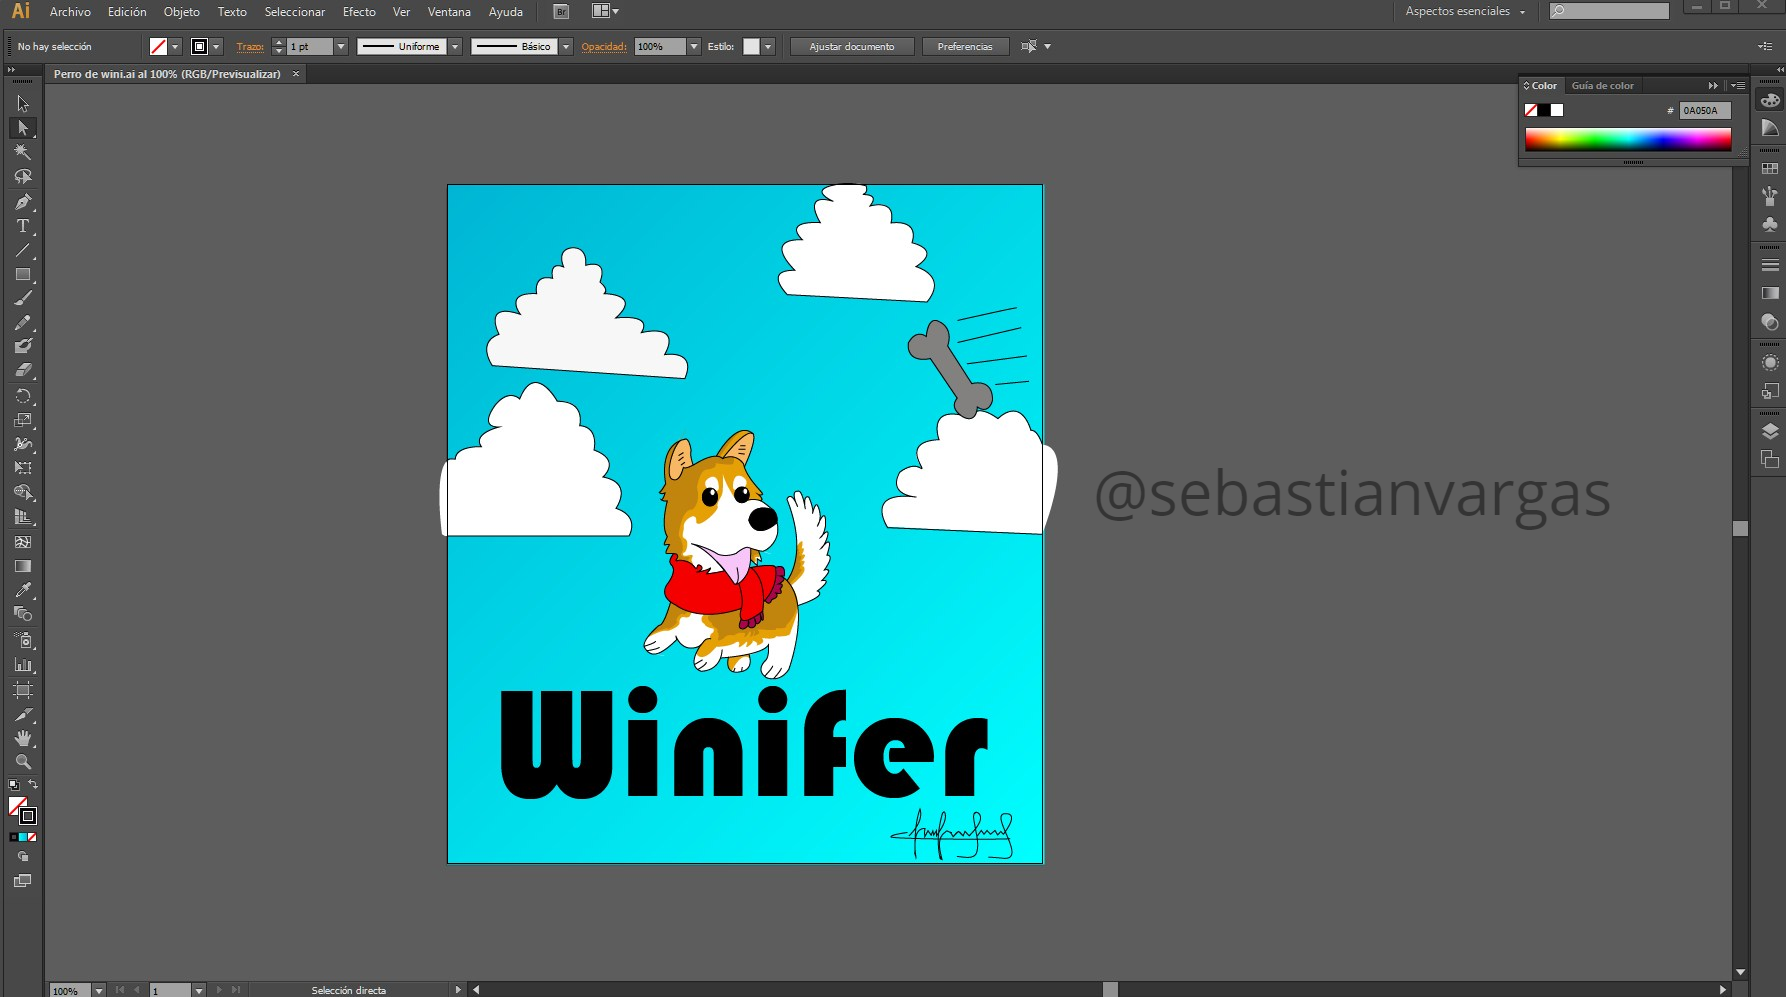Select the Blend tool

coord(23,614)
